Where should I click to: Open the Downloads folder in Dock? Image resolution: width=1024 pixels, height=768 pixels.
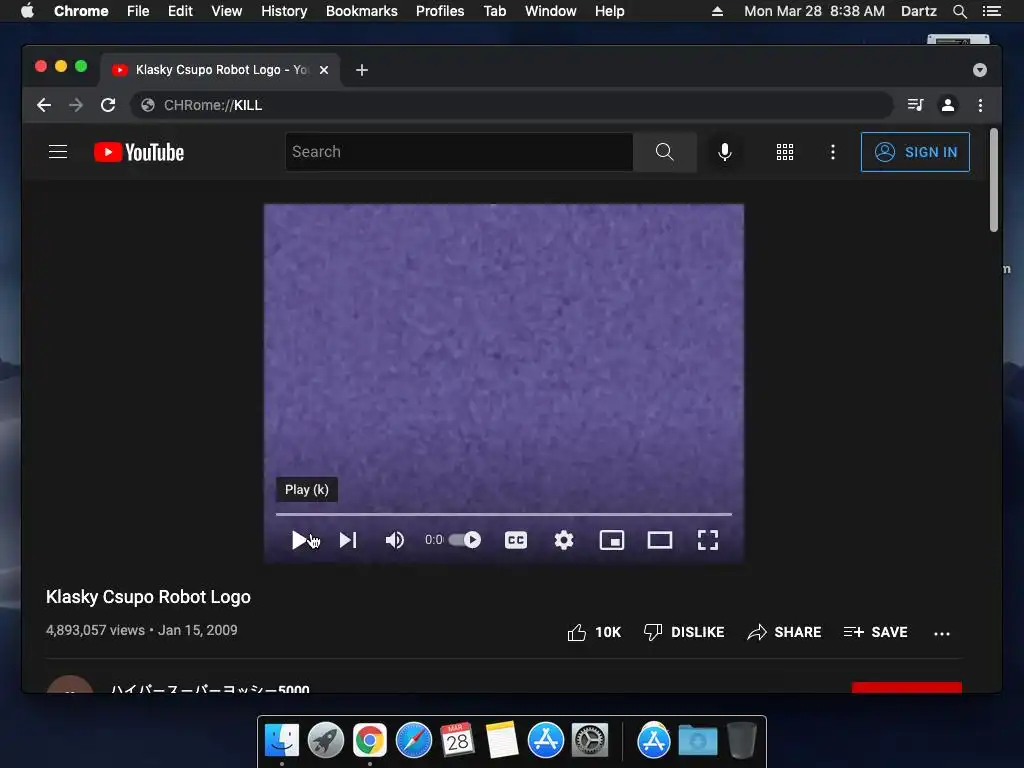tap(697, 741)
